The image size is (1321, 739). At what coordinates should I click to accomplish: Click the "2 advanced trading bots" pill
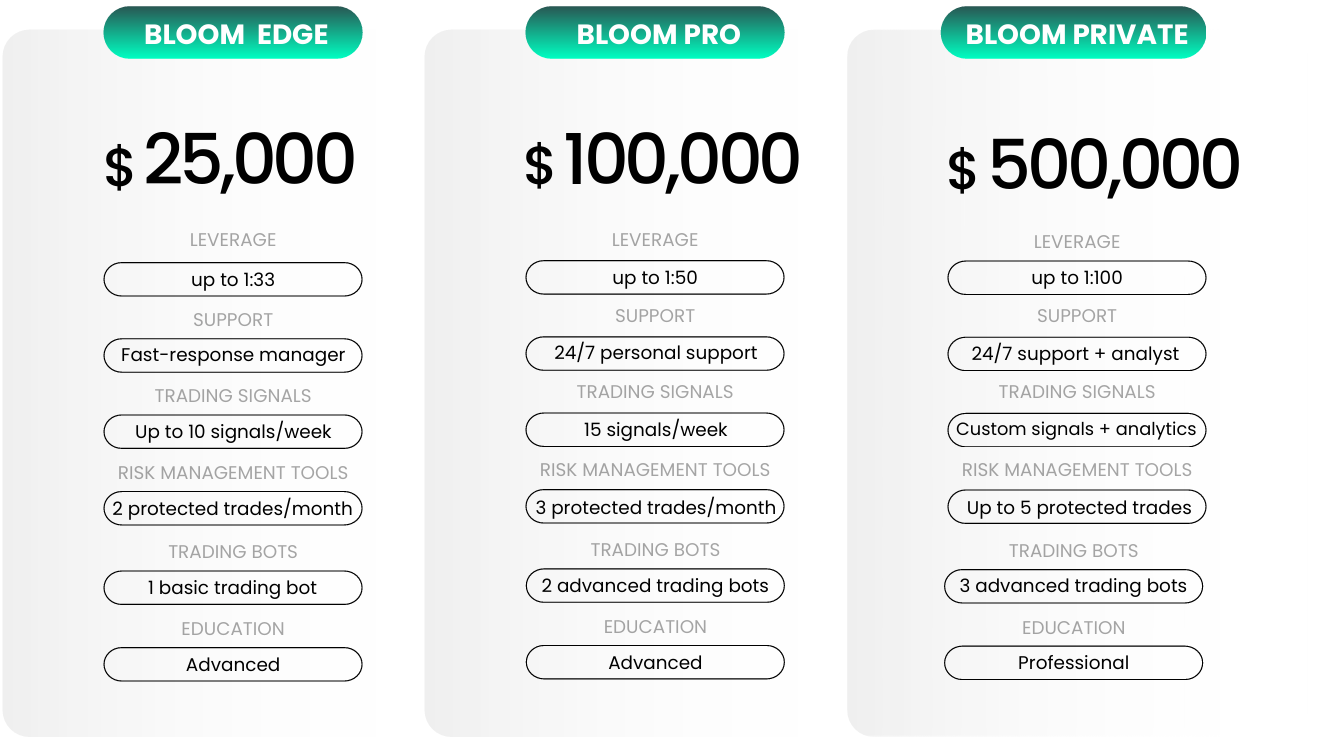(655, 586)
